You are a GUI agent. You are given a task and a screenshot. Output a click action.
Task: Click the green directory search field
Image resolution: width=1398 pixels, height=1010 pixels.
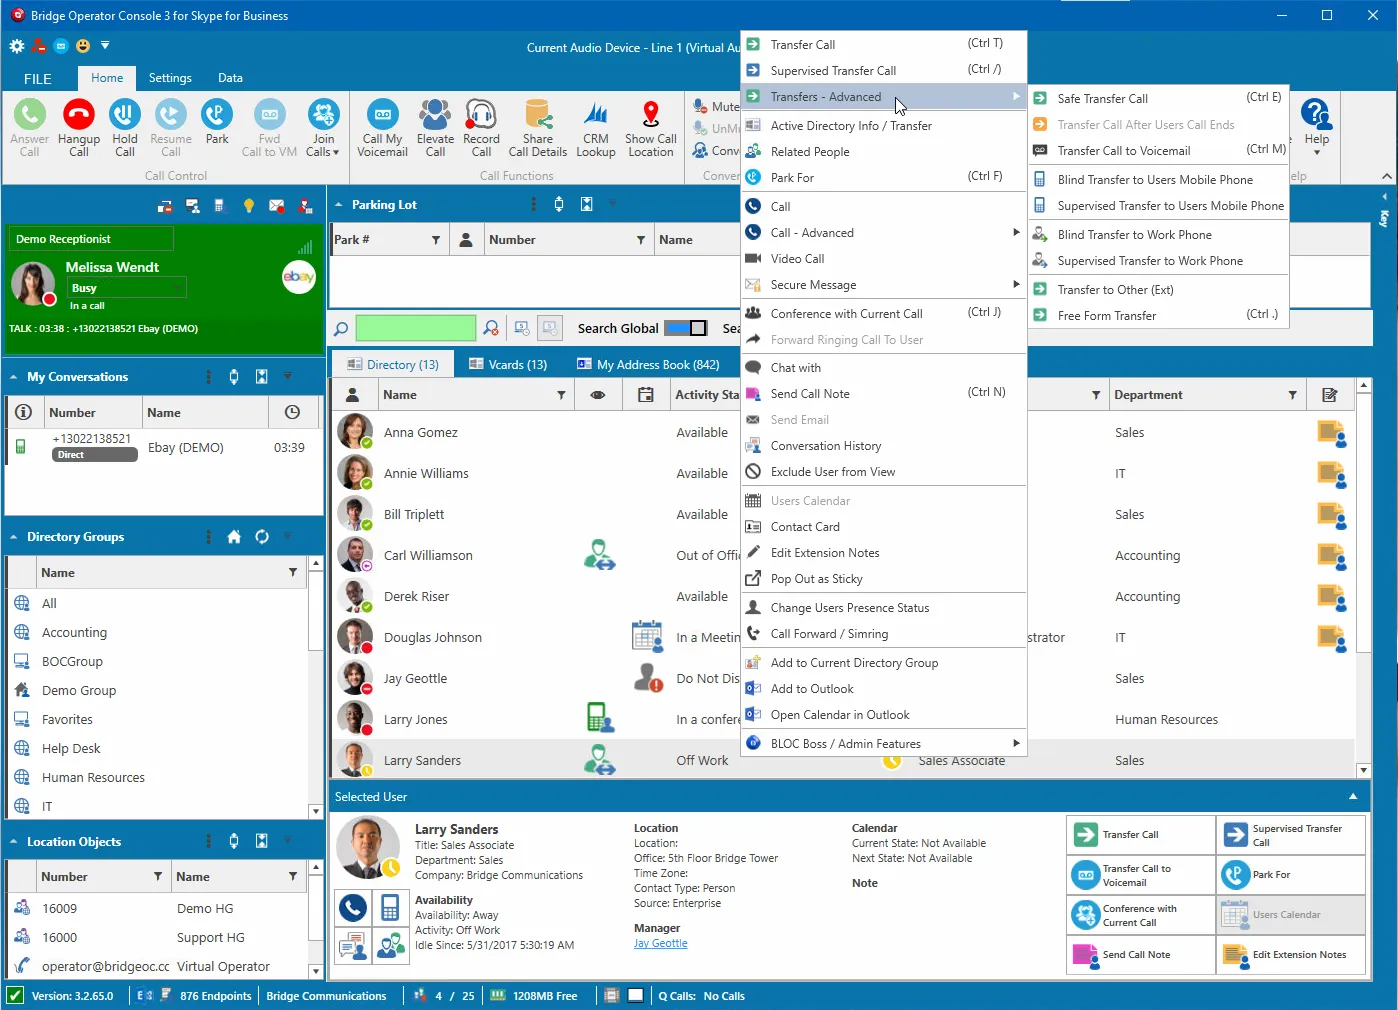[x=415, y=328]
